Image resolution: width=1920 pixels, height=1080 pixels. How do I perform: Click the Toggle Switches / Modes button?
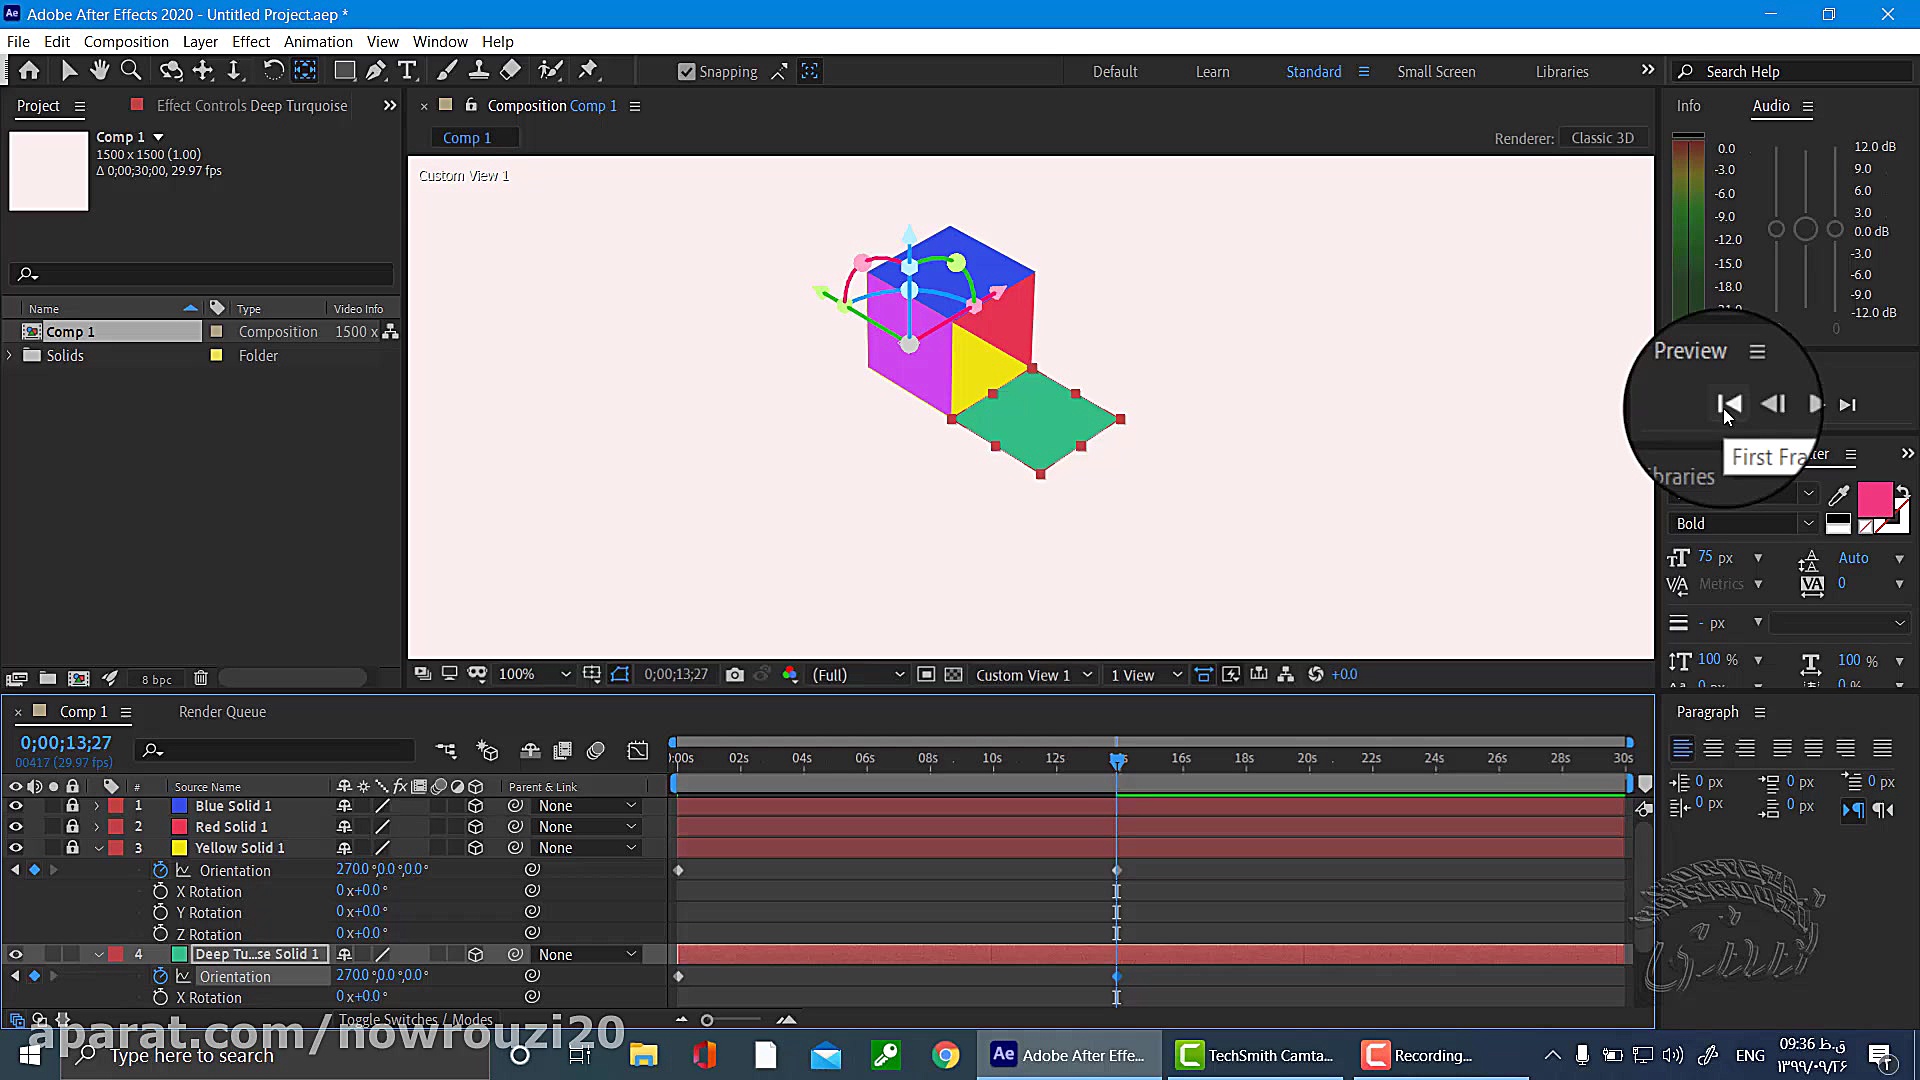coord(415,1020)
